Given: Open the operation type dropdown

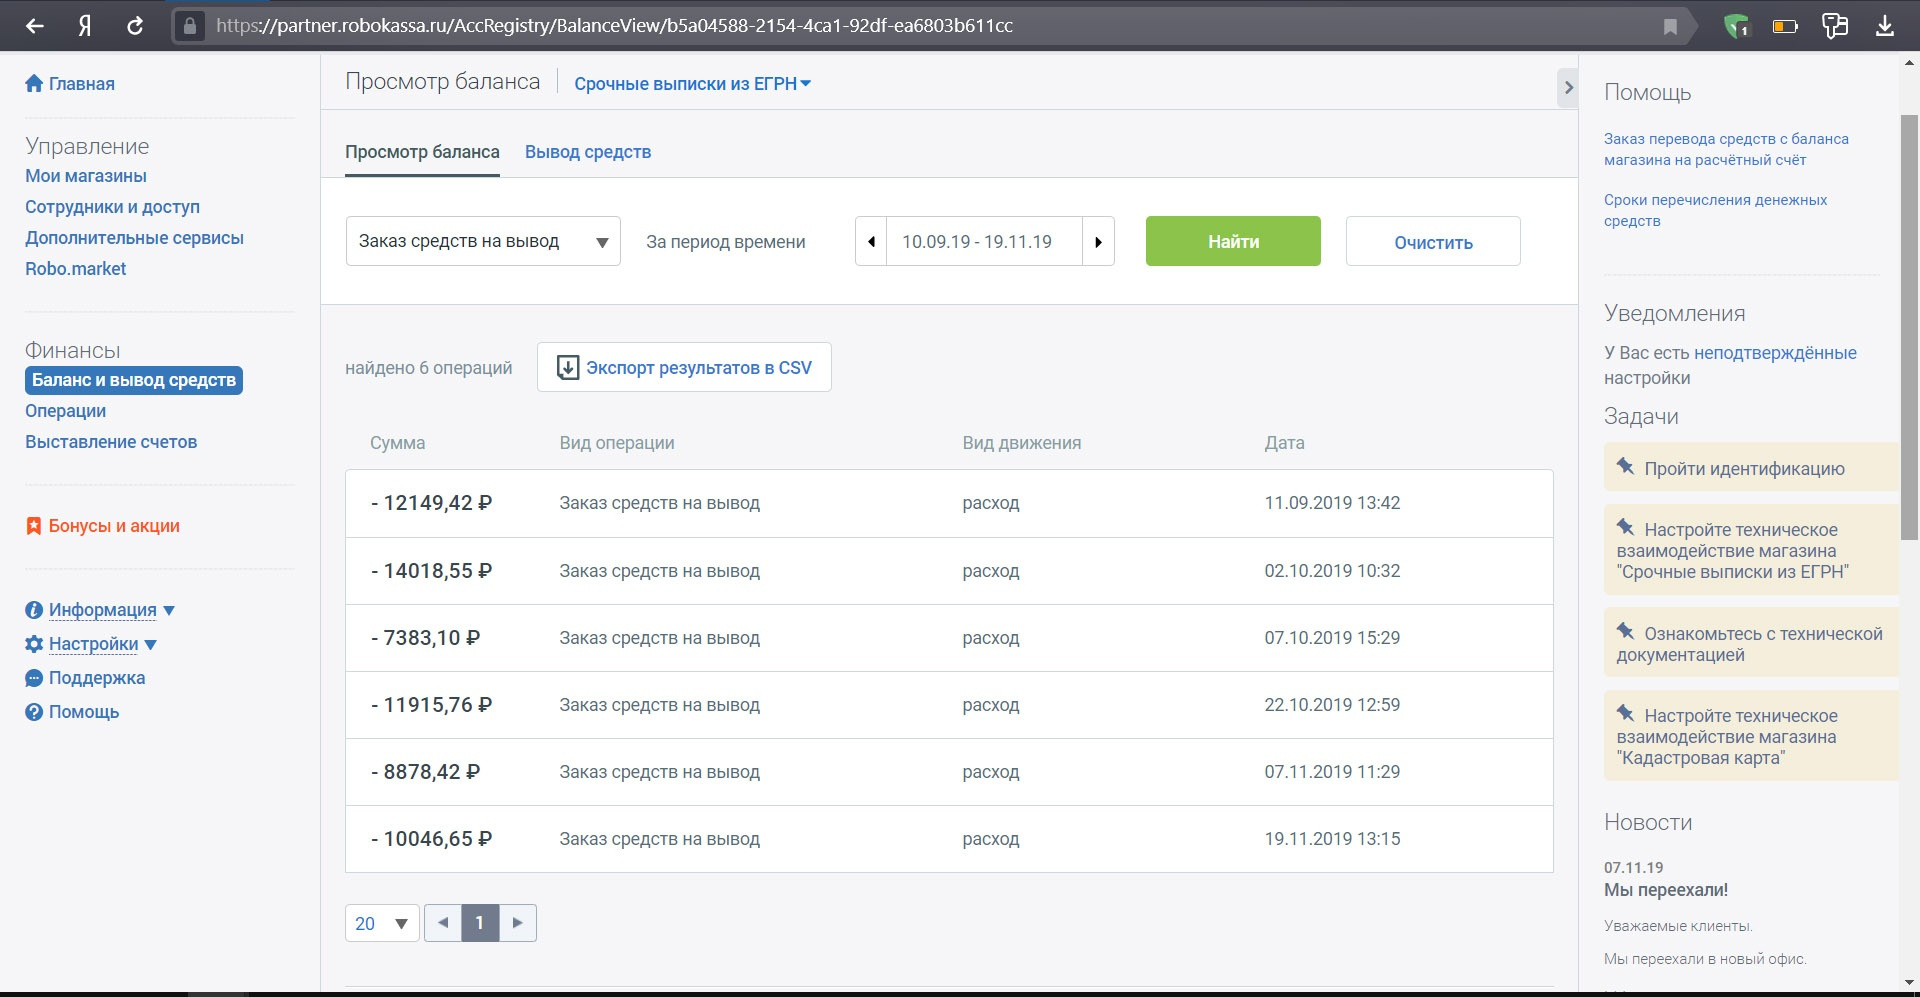Looking at the screenshot, I should 483,242.
